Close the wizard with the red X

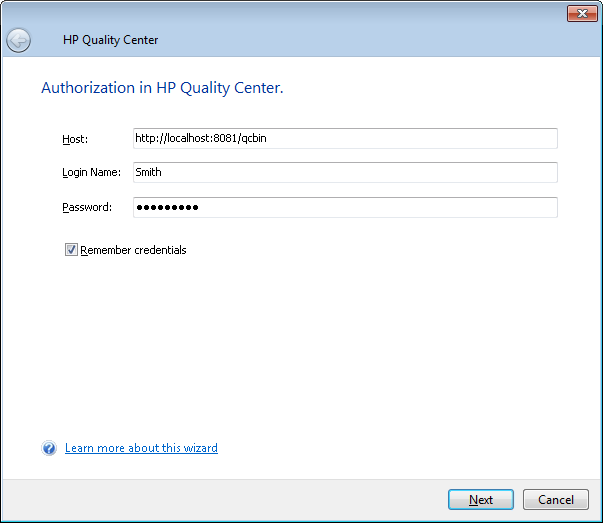point(581,13)
